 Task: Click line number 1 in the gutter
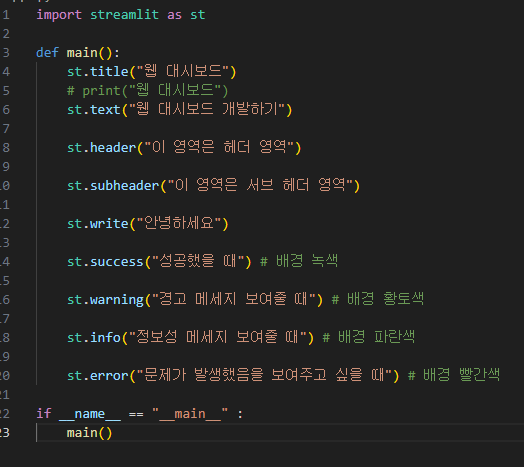tap(6, 15)
